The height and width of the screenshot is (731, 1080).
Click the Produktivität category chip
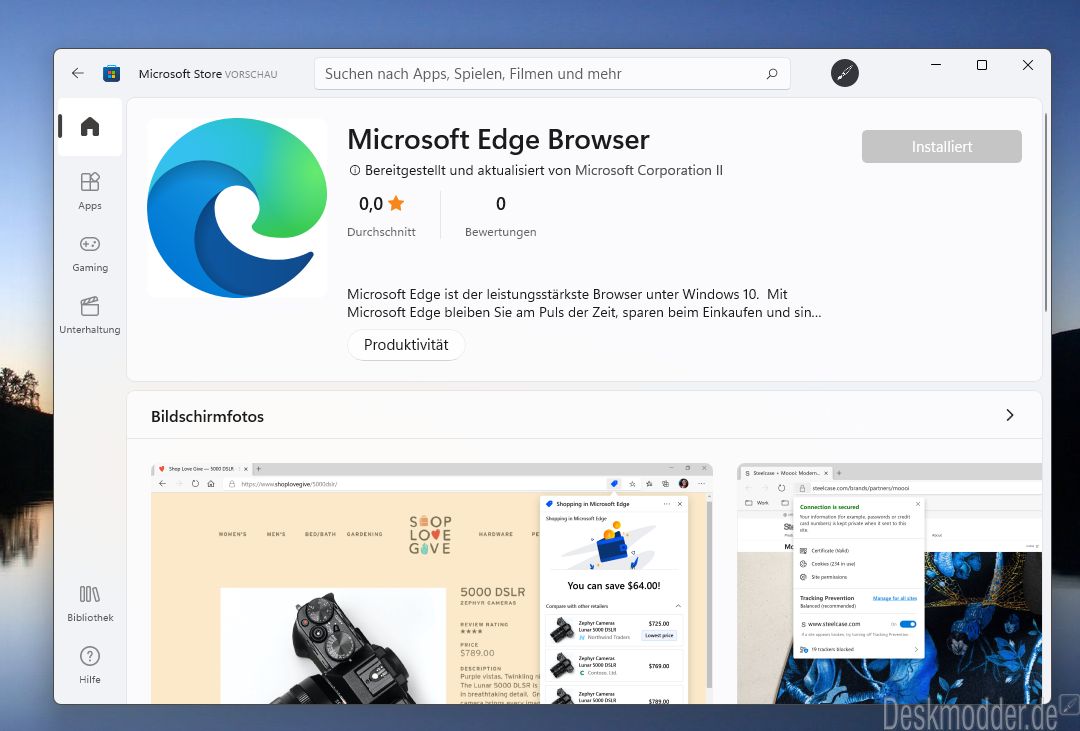click(406, 344)
